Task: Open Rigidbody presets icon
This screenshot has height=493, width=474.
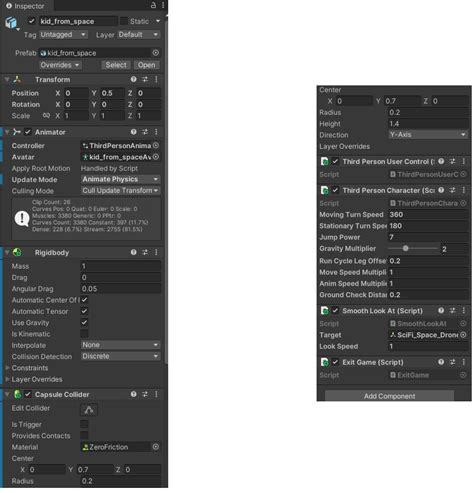Action: click(145, 252)
